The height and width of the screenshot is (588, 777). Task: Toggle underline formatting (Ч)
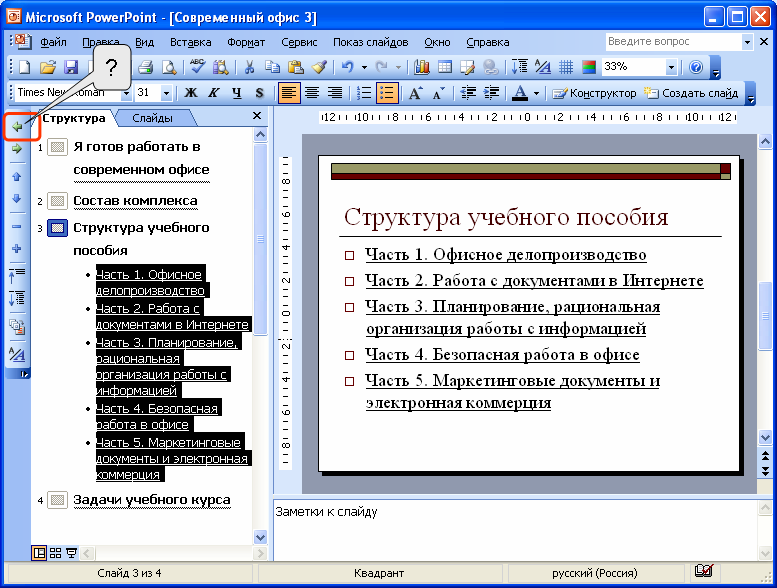click(237, 93)
